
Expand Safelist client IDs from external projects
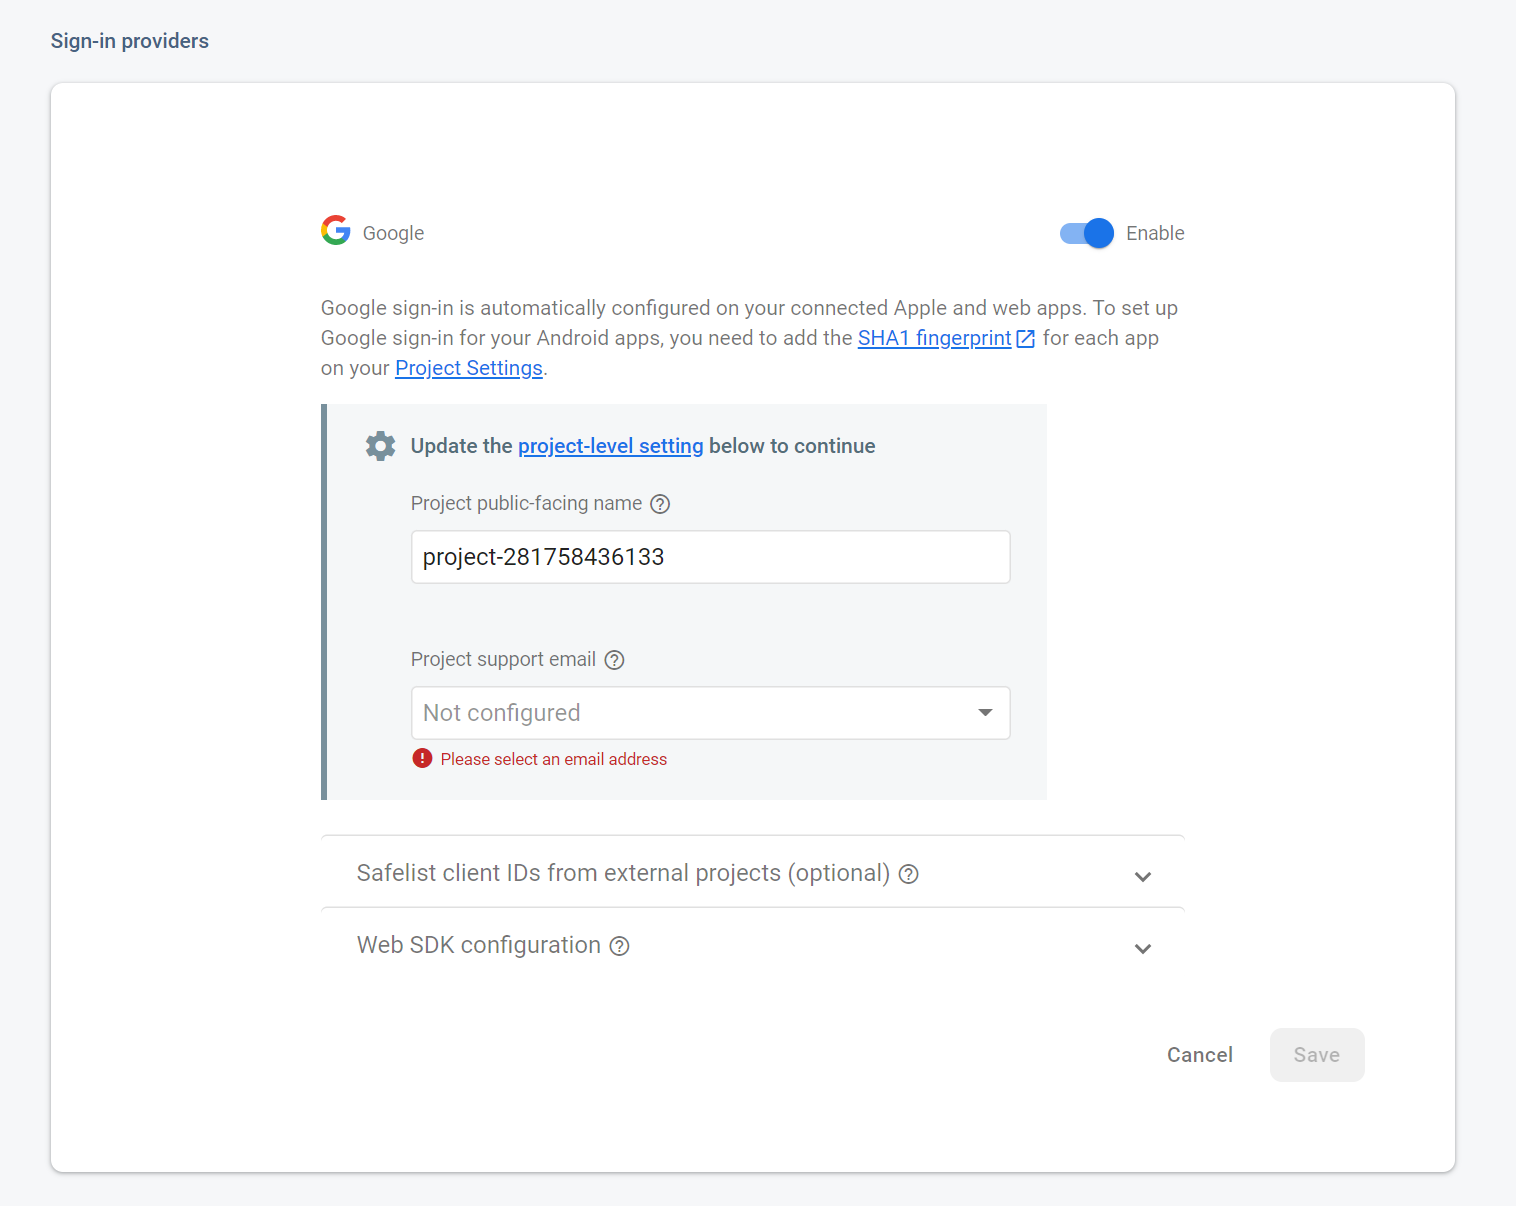[1143, 876]
